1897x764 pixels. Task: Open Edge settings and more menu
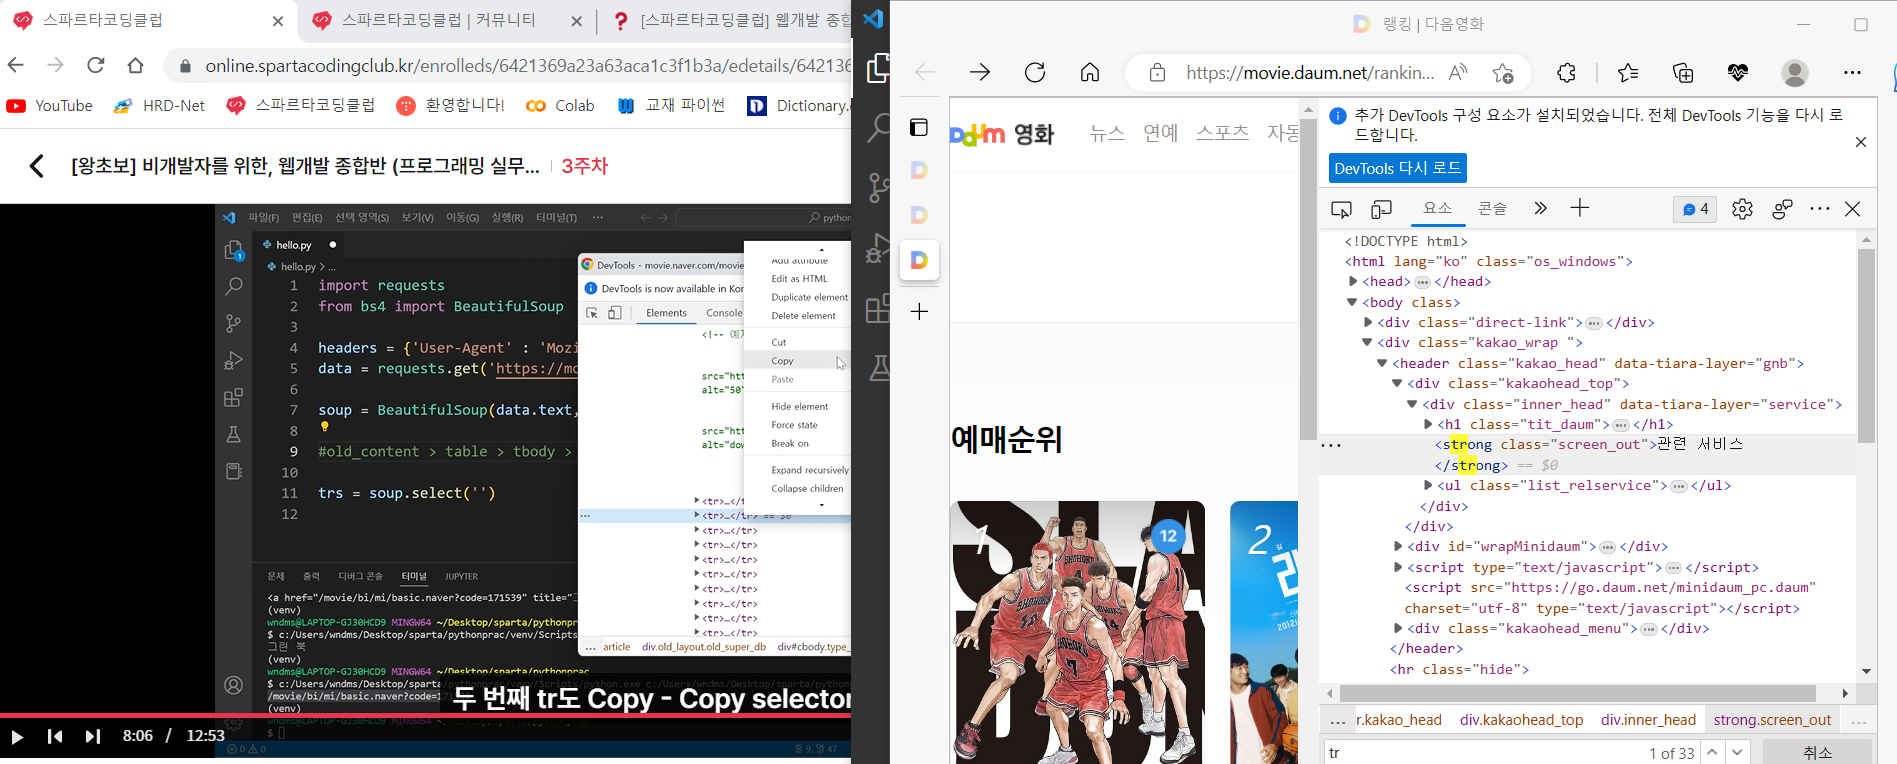click(1852, 72)
